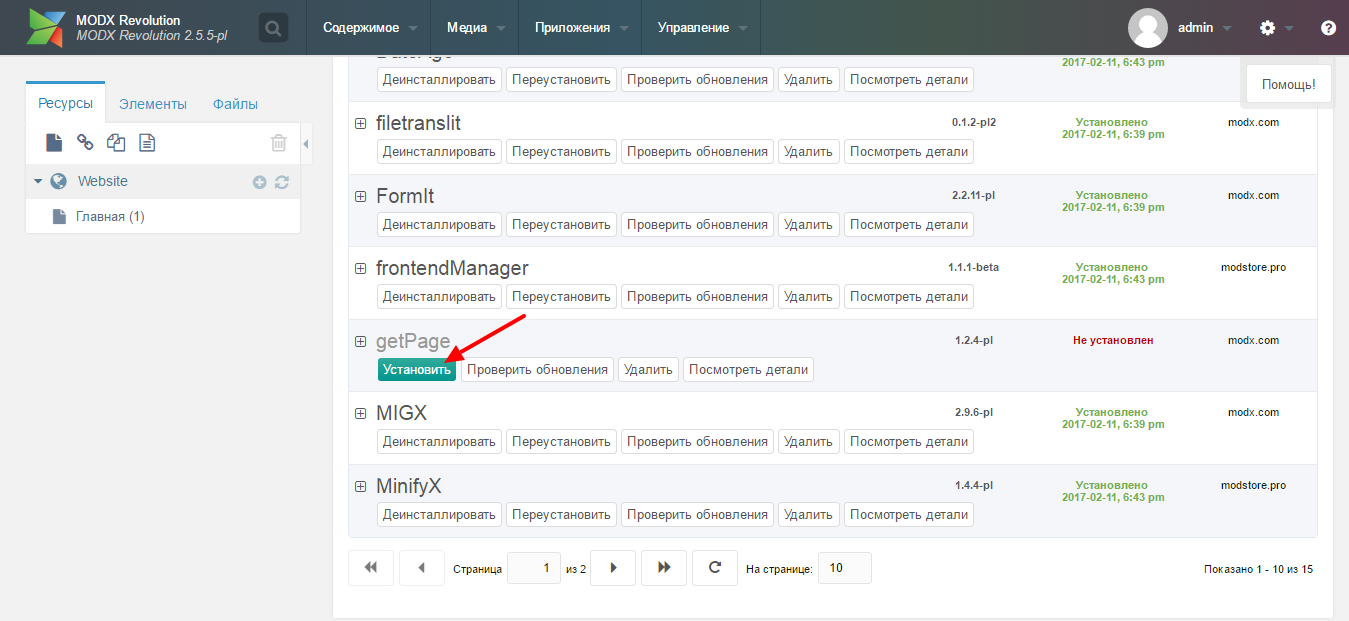Expand the filetranslit package row
Screen dimensions: 1349x621
(360, 123)
